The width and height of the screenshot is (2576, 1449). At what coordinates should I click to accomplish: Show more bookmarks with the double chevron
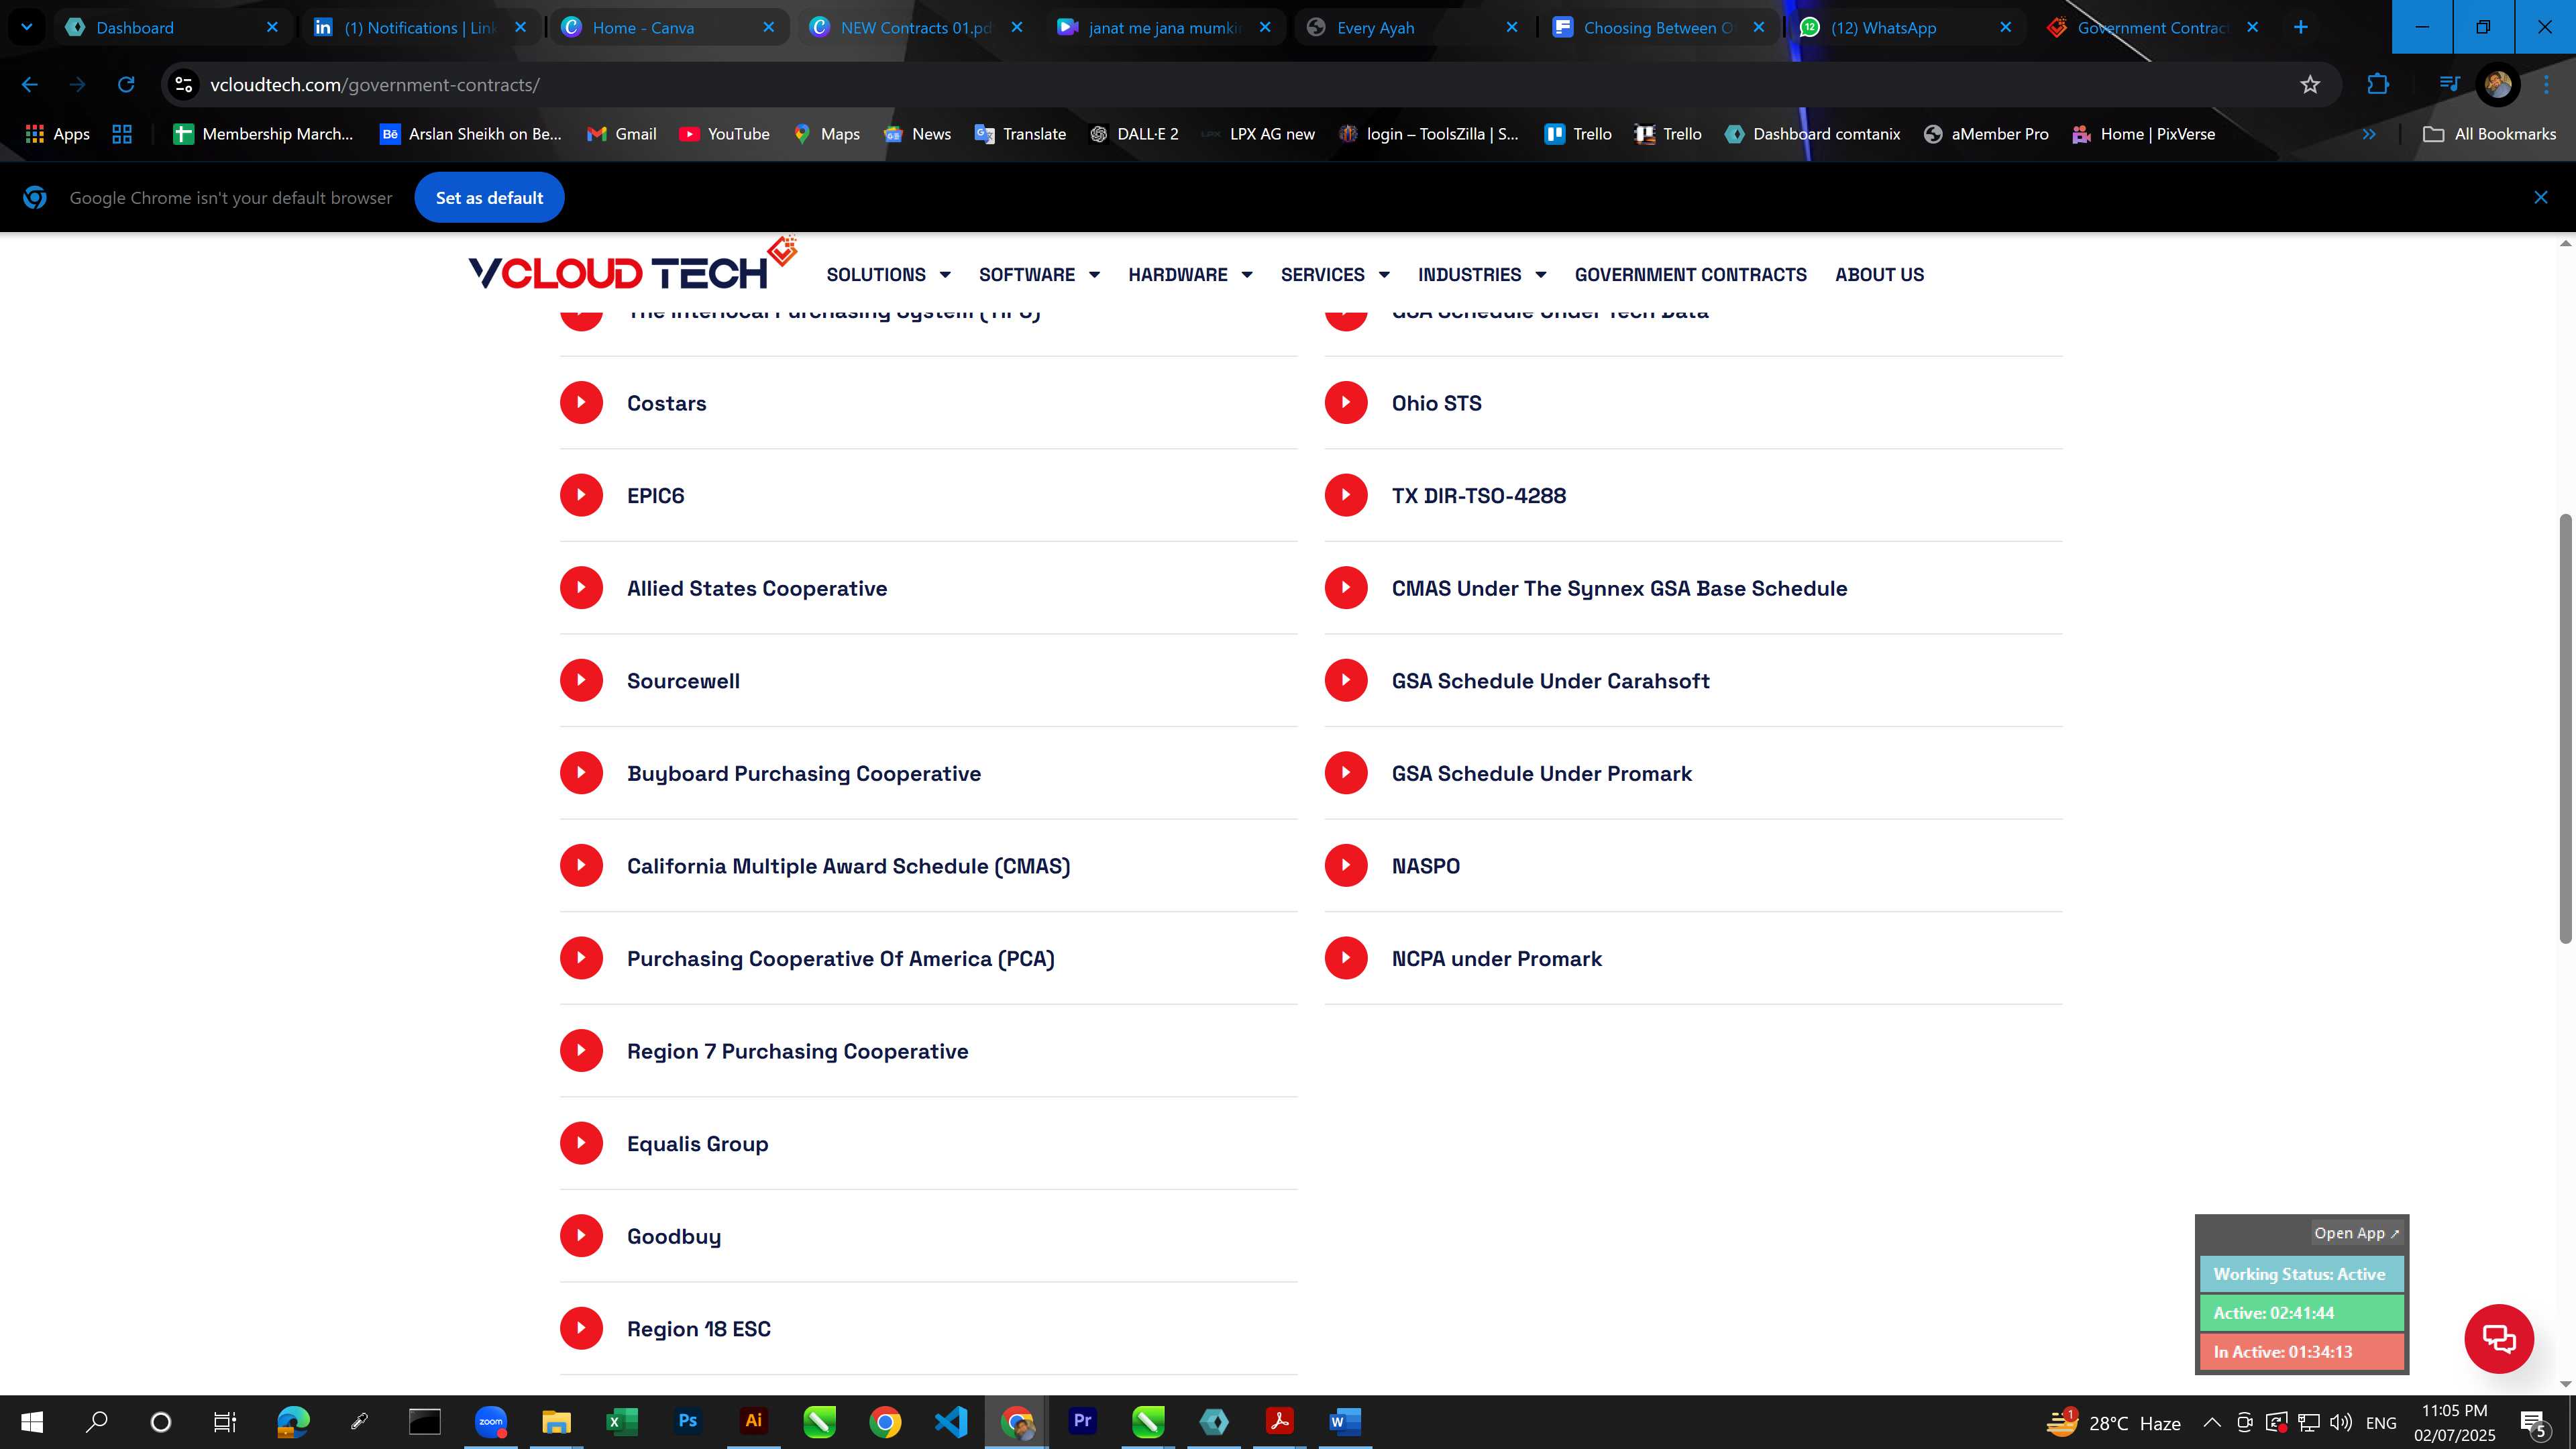[x=2369, y=134]
